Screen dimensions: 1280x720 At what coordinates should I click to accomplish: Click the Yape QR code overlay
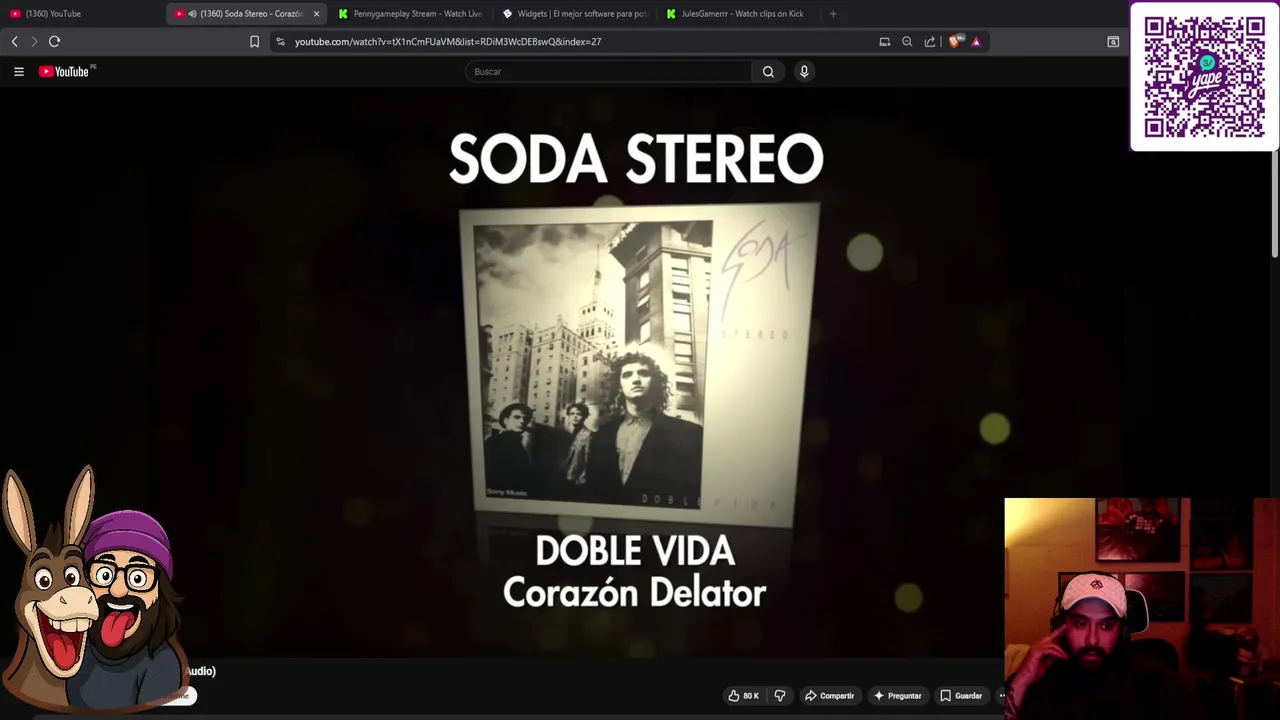[x=1204, y=77]
